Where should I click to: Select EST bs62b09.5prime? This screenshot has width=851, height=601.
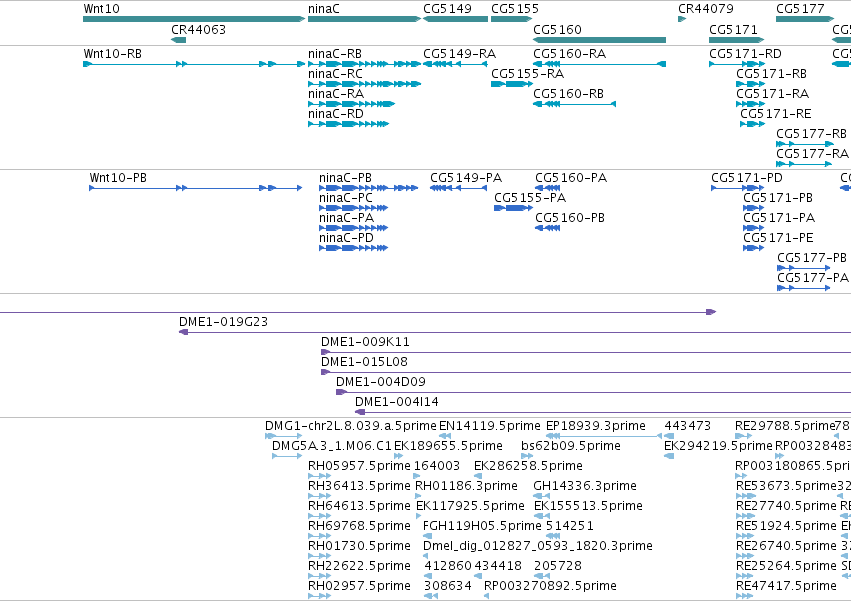point(527,456)
